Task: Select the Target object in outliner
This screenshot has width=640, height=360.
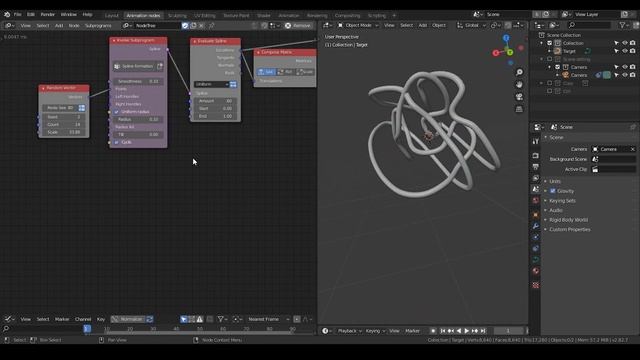Action: click(569, 51)
